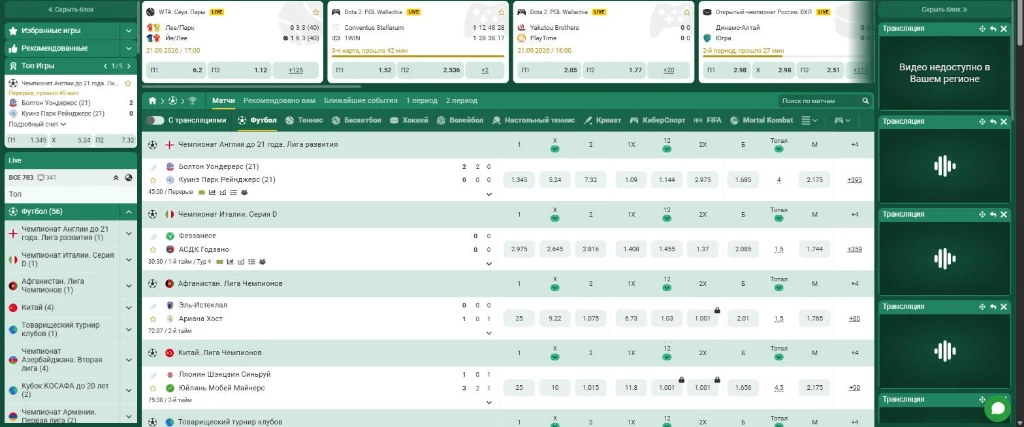
Task: Open +359 markets for Fezzanese match
Action: pos(854,249)
